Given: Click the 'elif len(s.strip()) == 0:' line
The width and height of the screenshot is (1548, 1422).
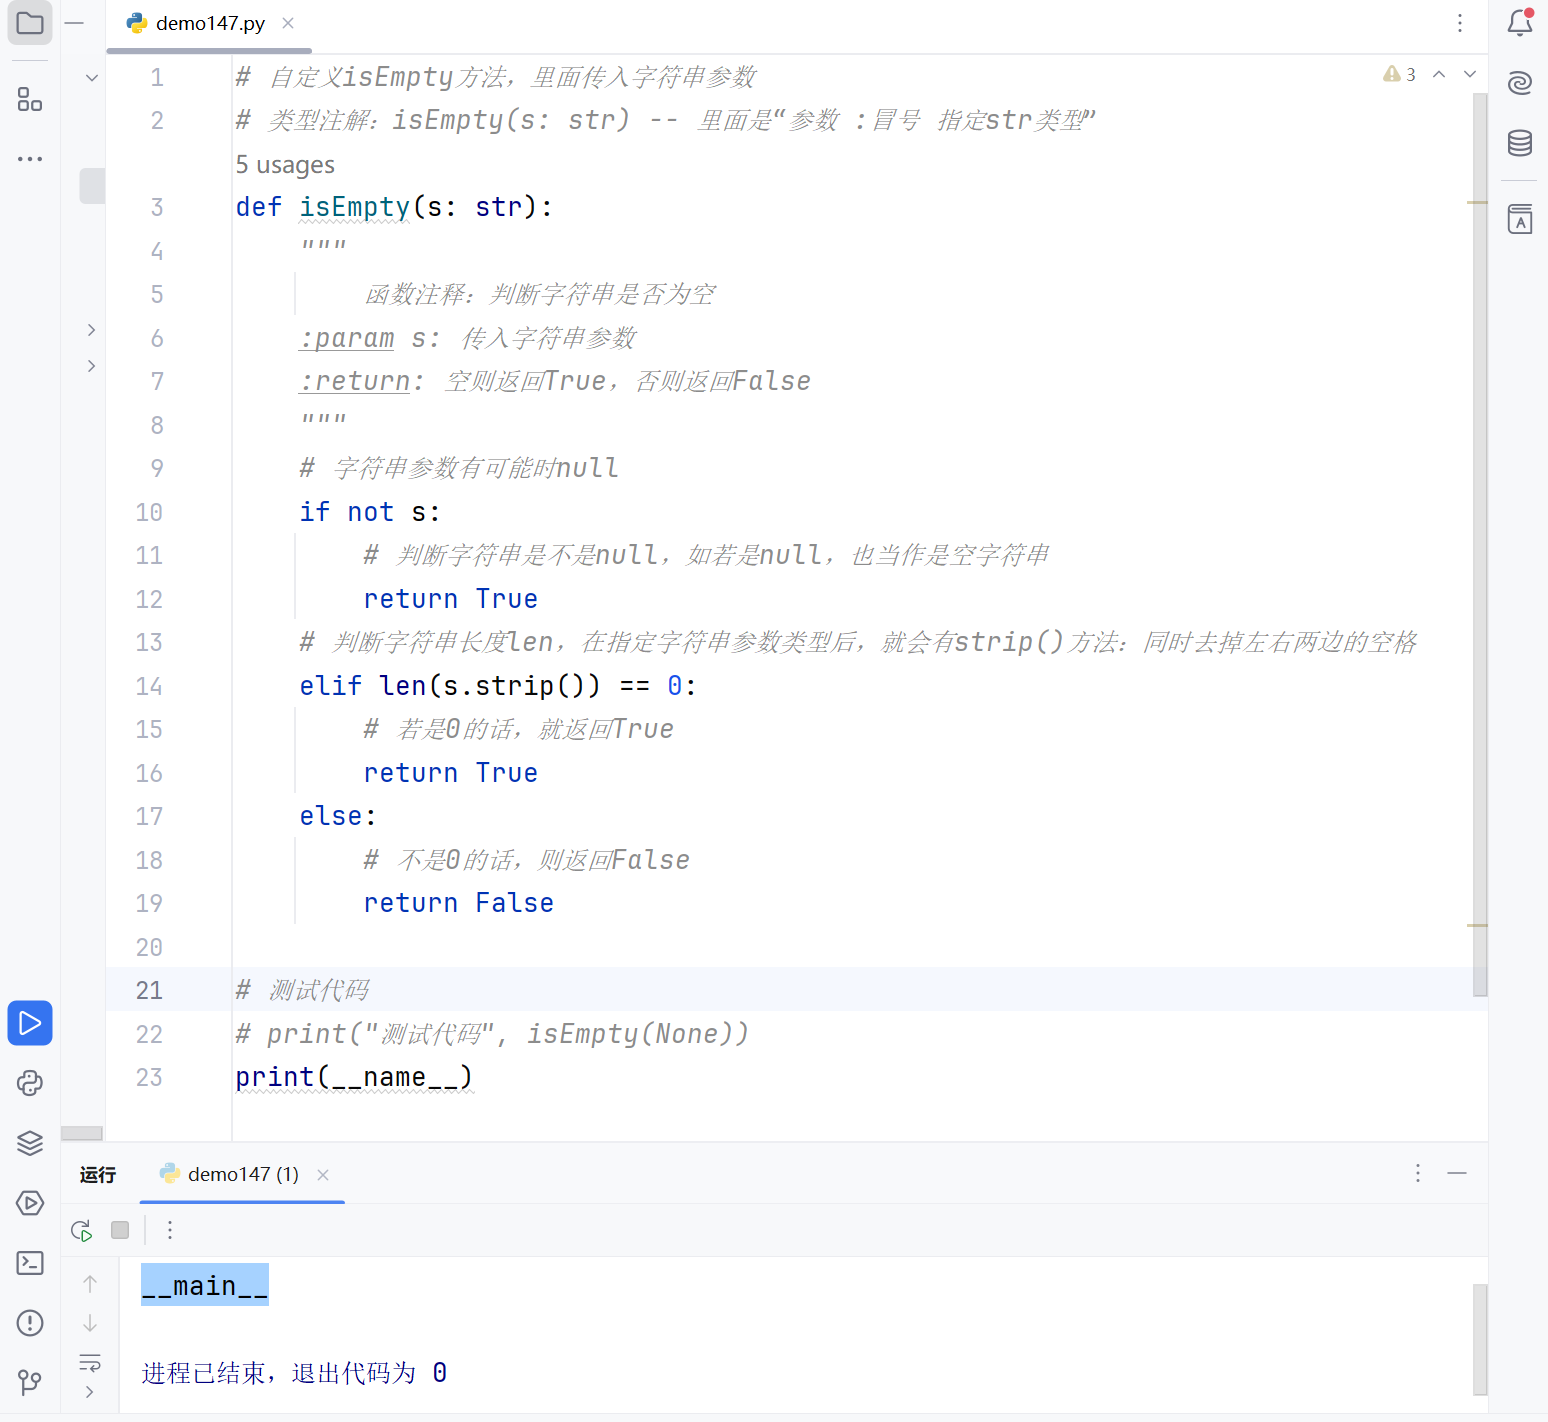Looking at the screenshot, I should 498,686.
